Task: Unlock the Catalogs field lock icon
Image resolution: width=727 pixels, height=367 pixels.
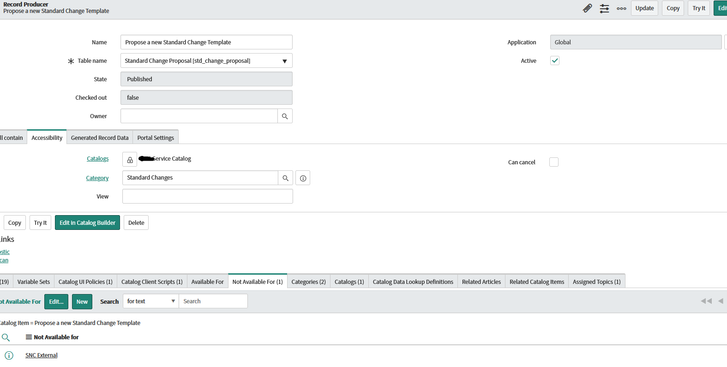Action: click(130, 159)
